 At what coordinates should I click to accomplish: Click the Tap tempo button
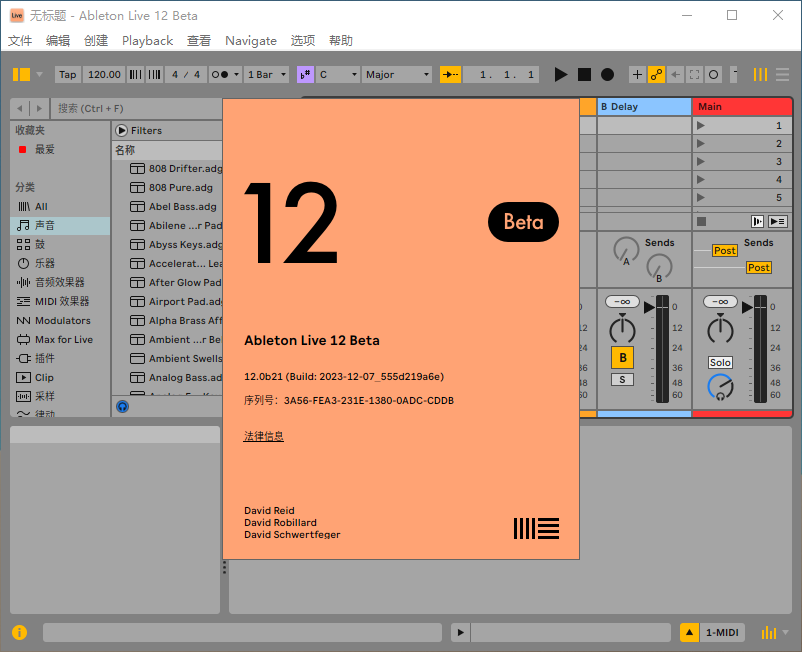coord(67,74)
